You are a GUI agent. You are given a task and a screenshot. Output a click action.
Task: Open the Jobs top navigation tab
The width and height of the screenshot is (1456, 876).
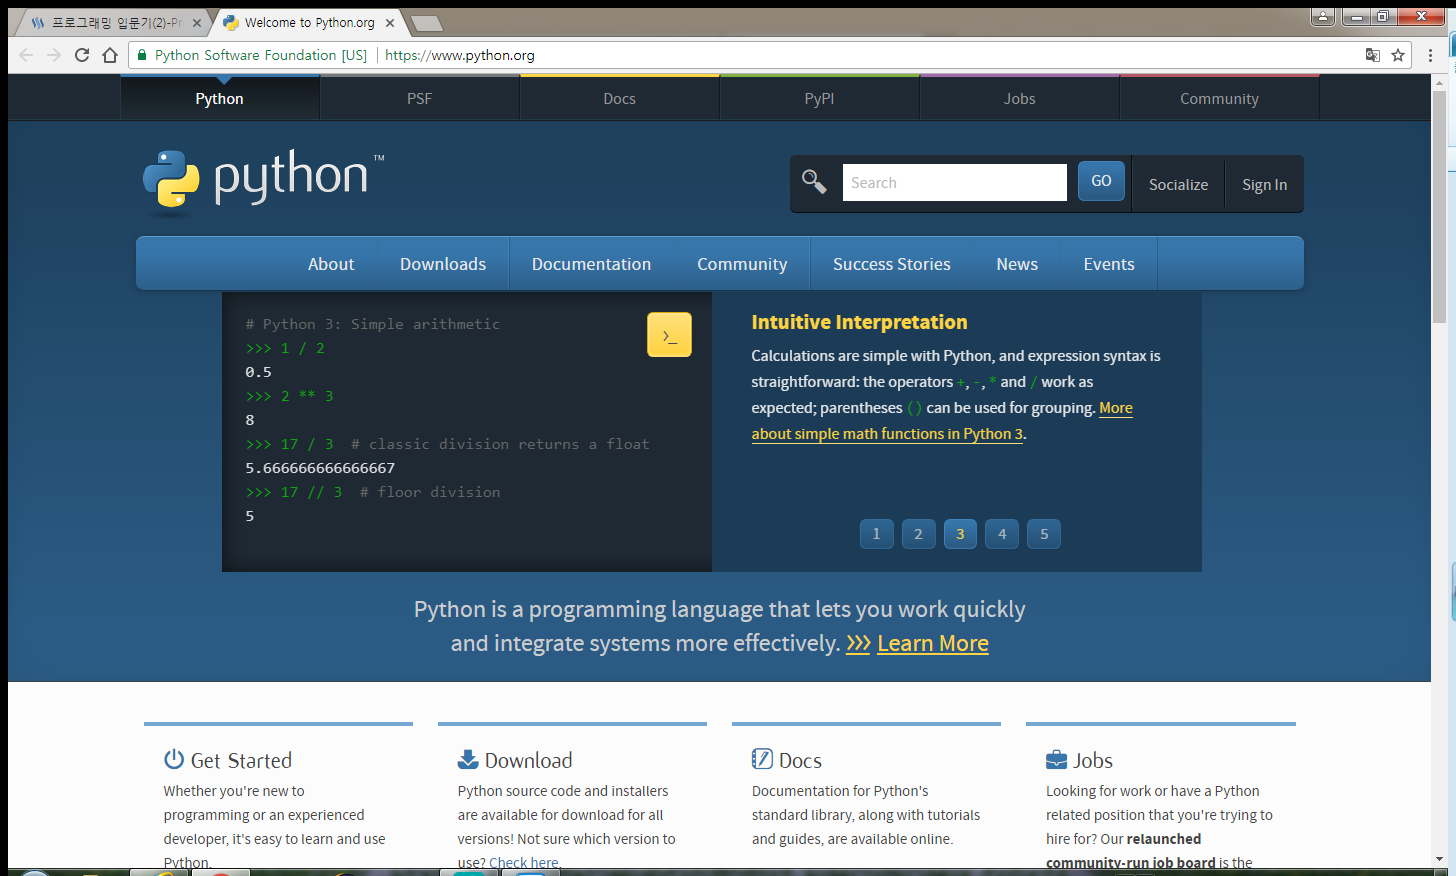click(1020, 98)
